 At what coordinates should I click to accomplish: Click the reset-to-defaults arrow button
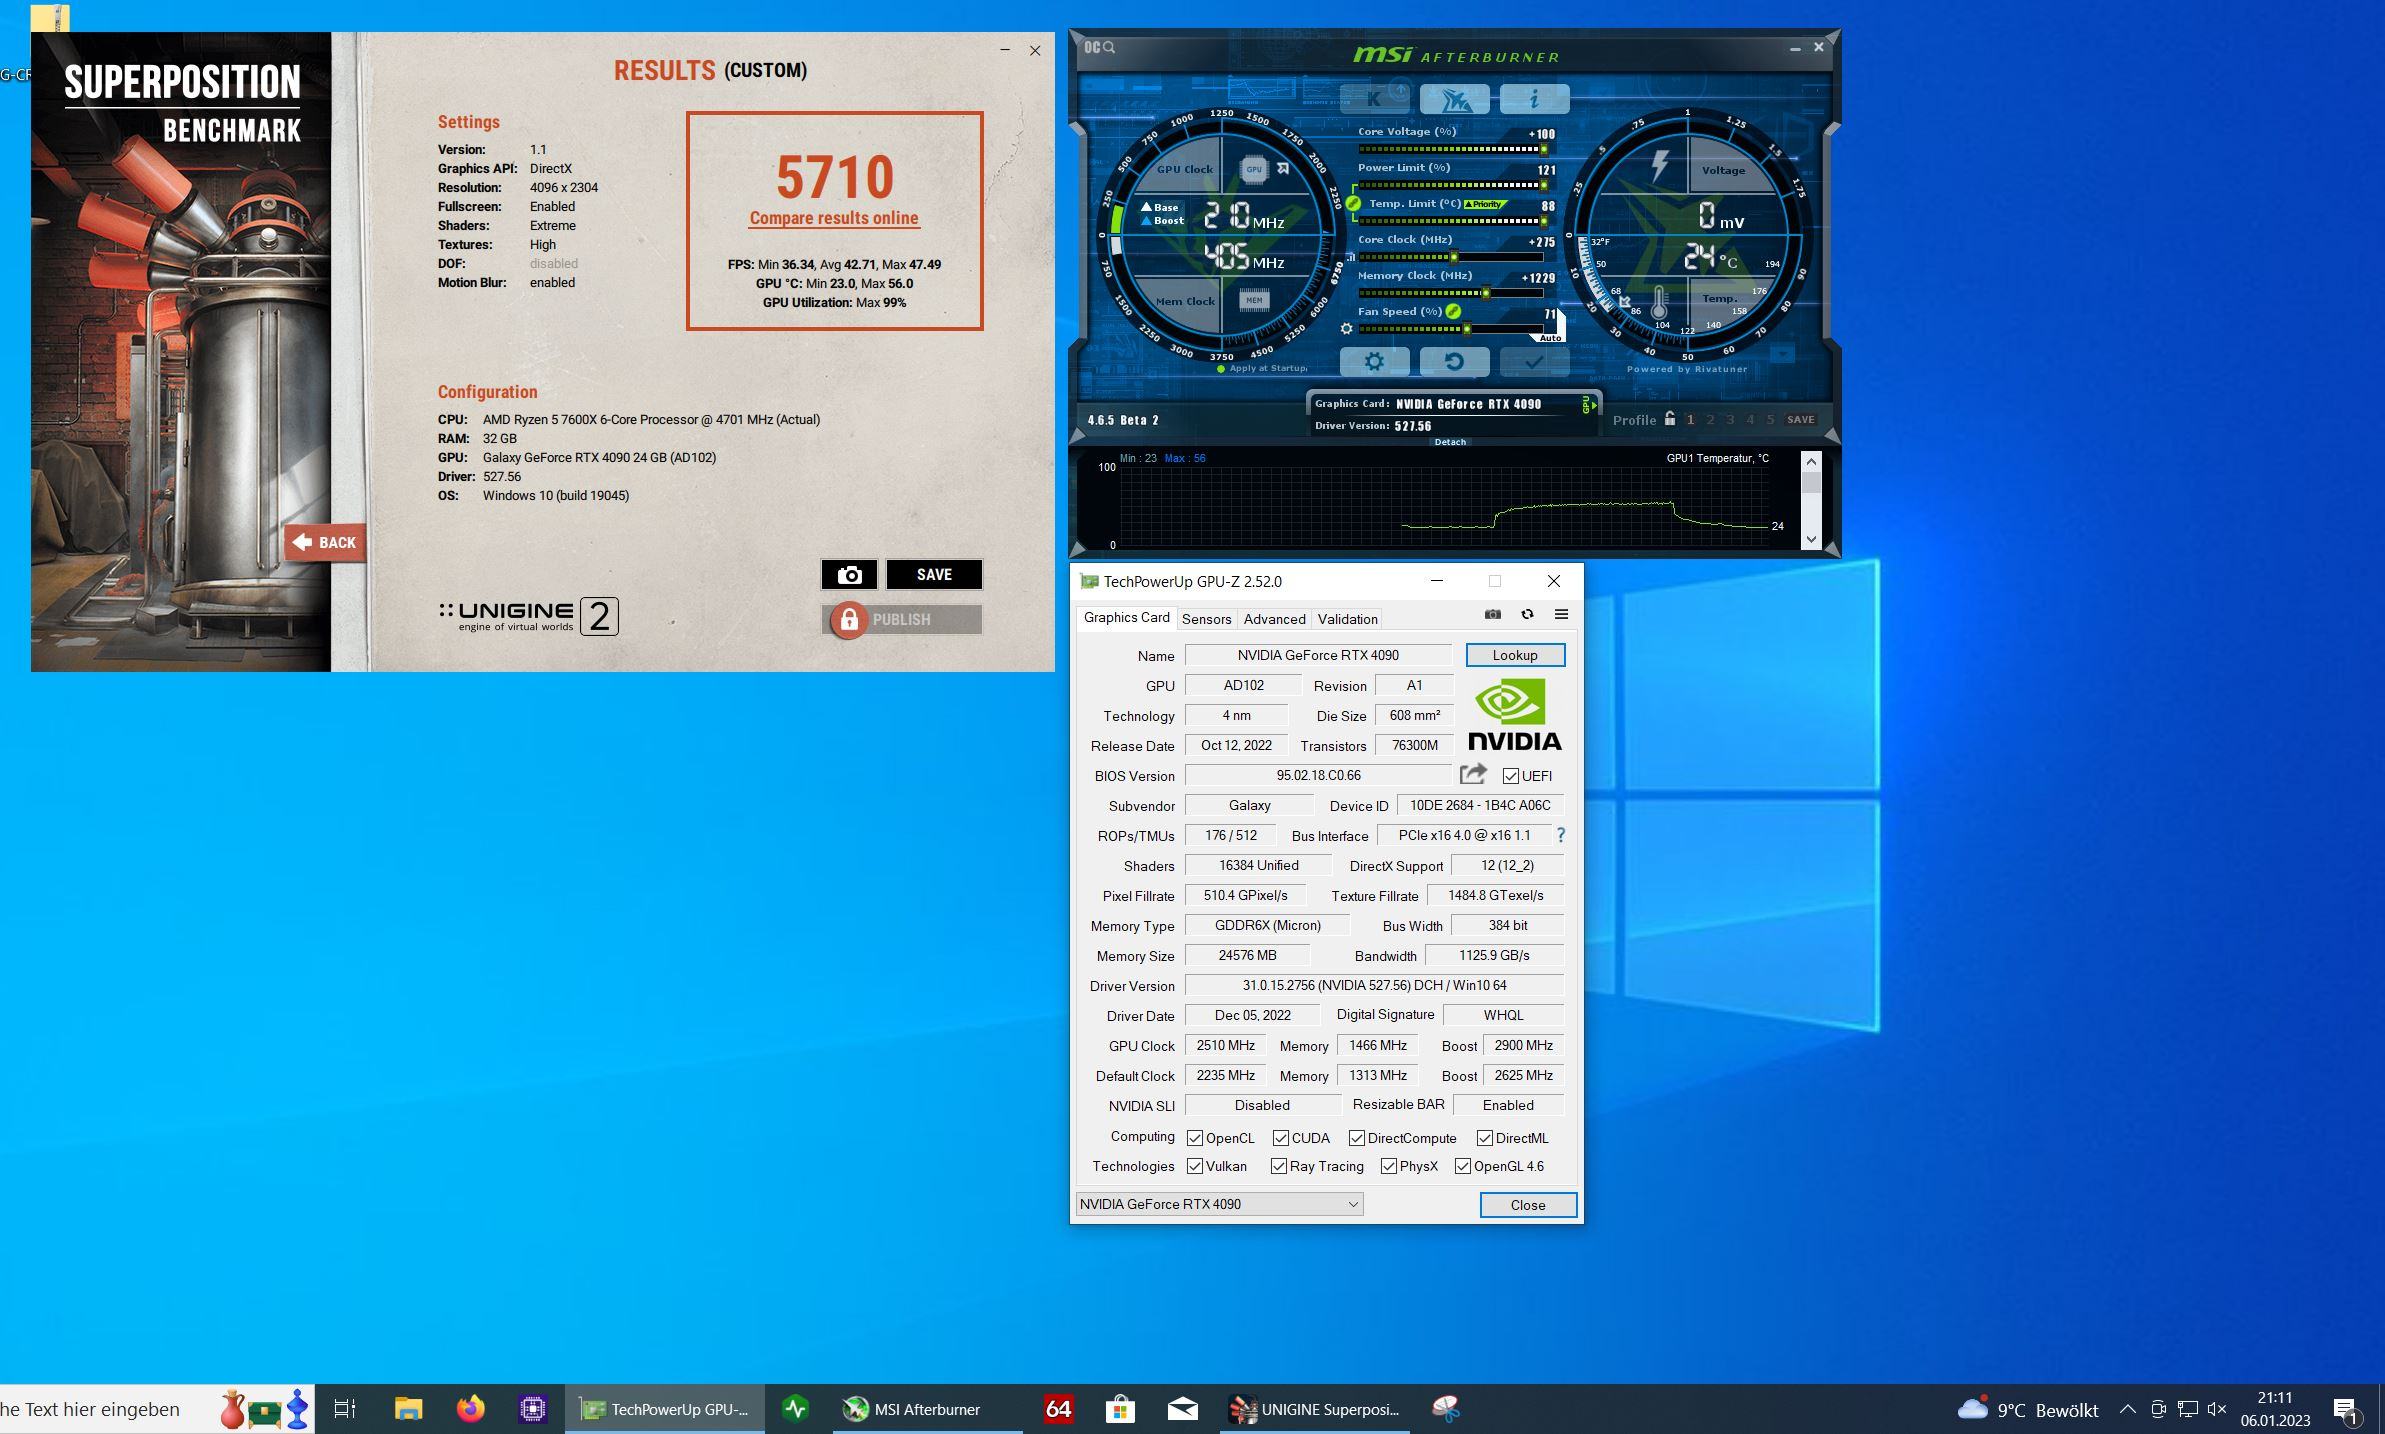tap(1454, 362)
